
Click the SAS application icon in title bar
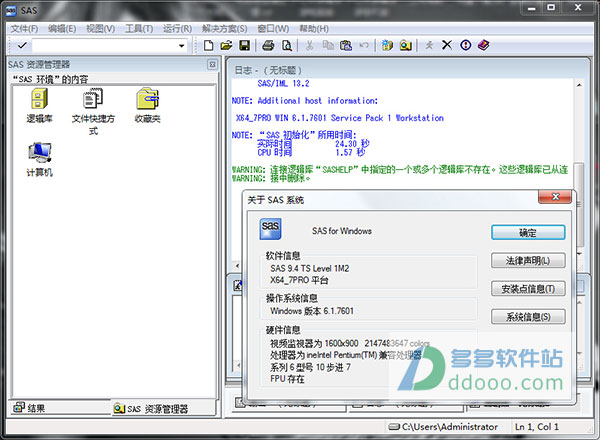point(11,11)
